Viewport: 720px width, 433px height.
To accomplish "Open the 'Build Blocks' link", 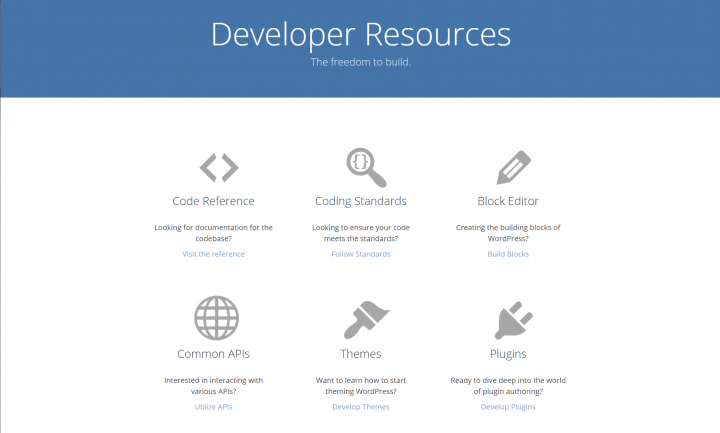I will point(508,254).
